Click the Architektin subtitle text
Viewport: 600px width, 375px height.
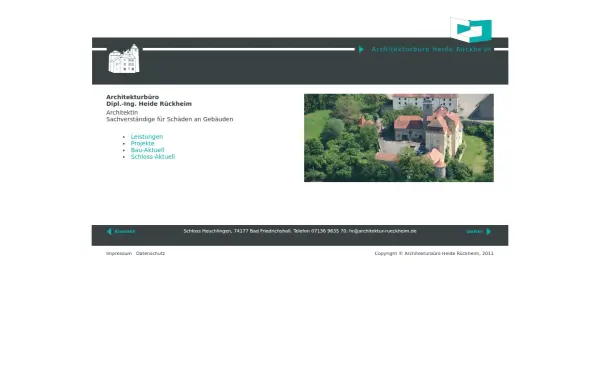[122, 112]
